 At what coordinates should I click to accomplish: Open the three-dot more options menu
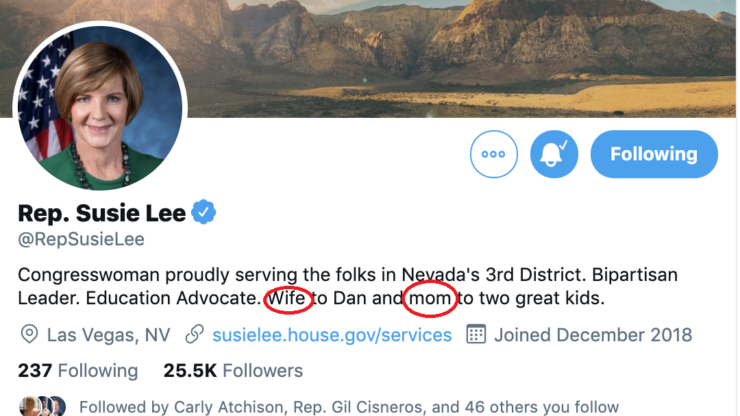pyautogui.click(x=494, y=155)
